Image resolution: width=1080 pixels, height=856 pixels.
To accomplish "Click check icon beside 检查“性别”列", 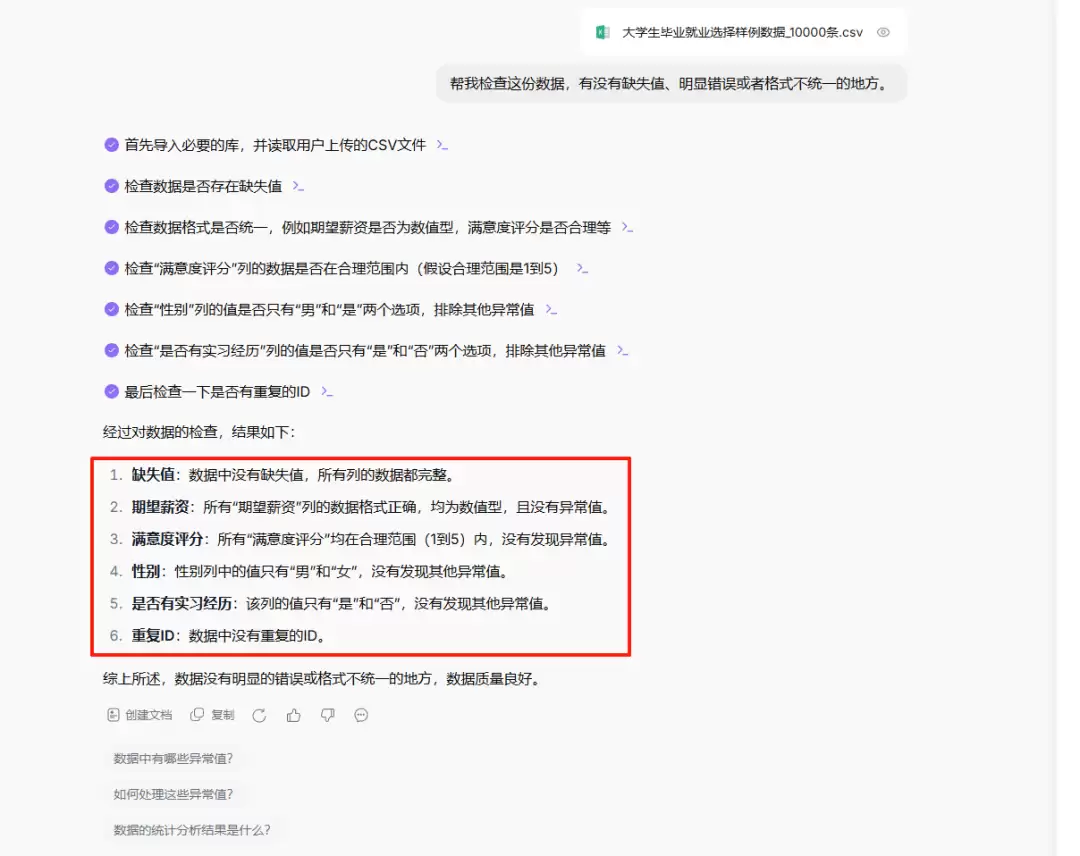I will (112, 309).
